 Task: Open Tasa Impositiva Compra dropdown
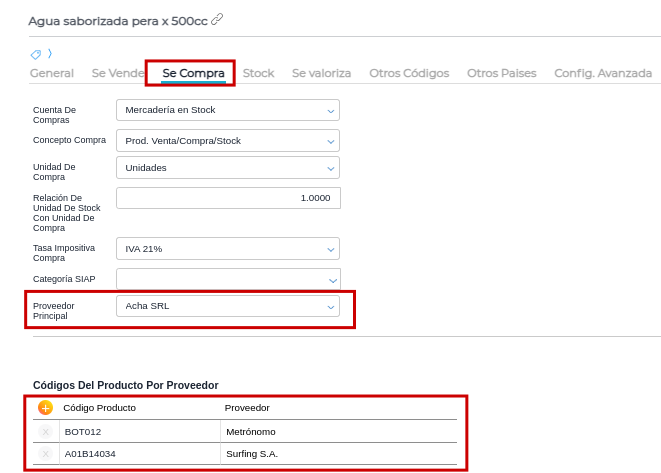click(228, 248)
